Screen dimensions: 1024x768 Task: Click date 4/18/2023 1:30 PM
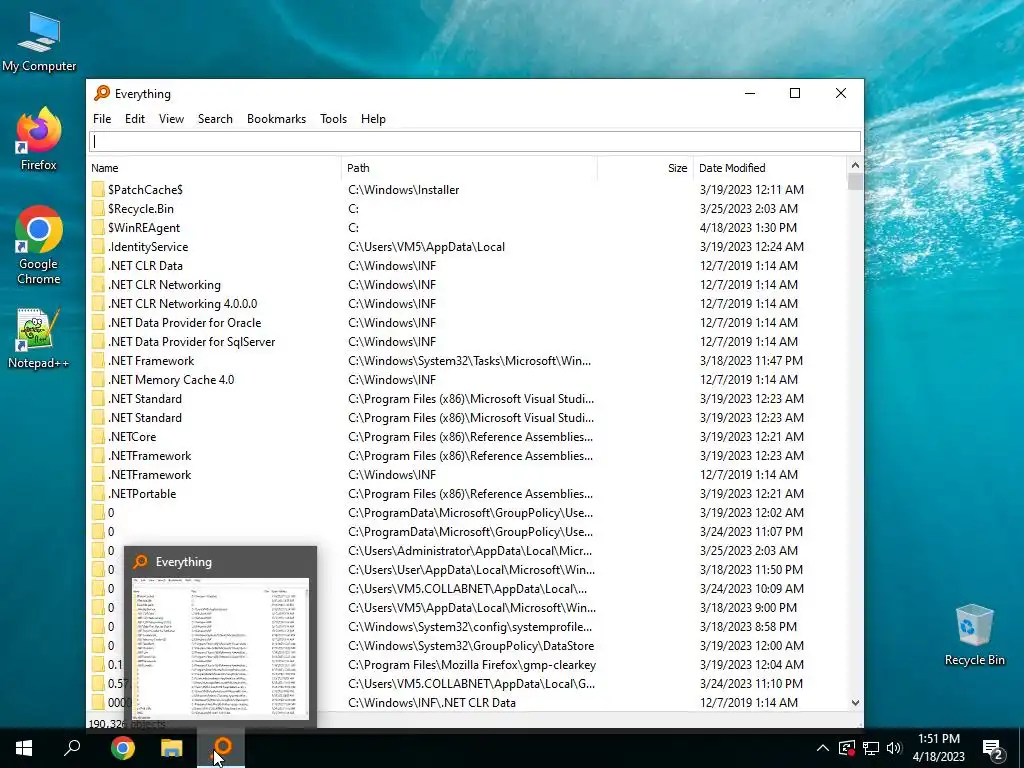pos(748,228)
